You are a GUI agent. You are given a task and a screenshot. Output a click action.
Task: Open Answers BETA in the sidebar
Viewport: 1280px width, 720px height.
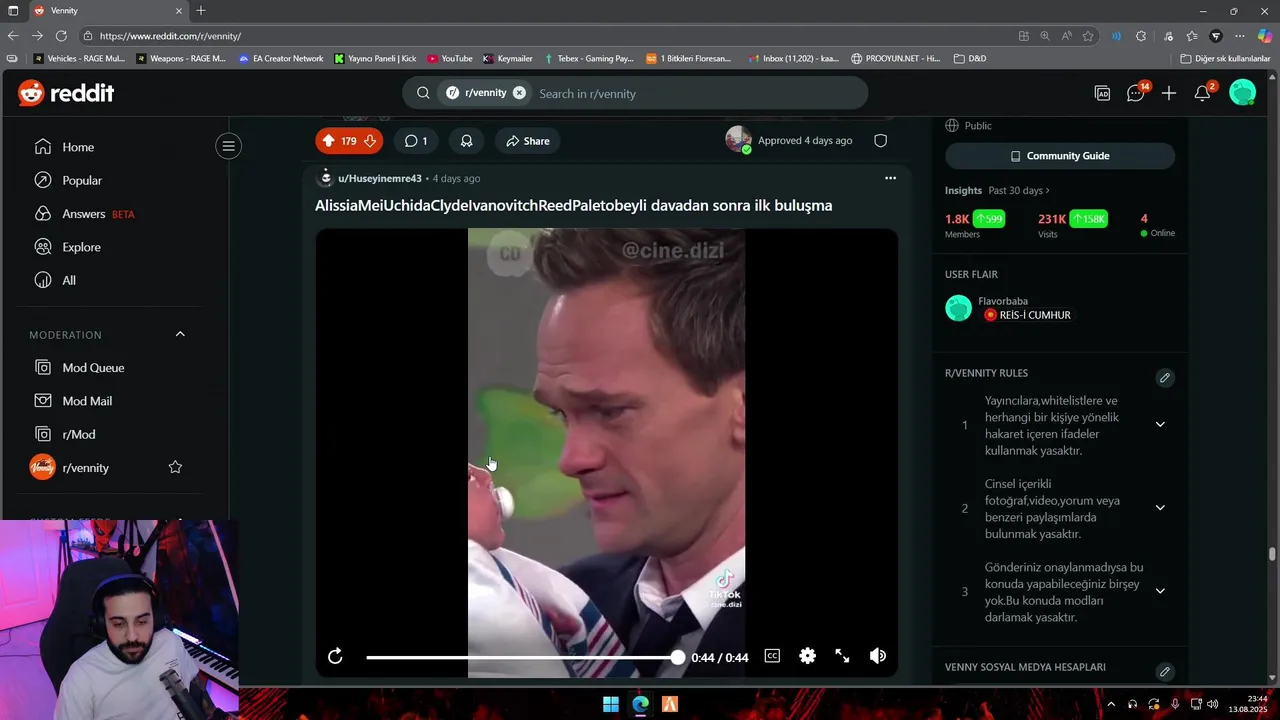click(x=98, y=214)
